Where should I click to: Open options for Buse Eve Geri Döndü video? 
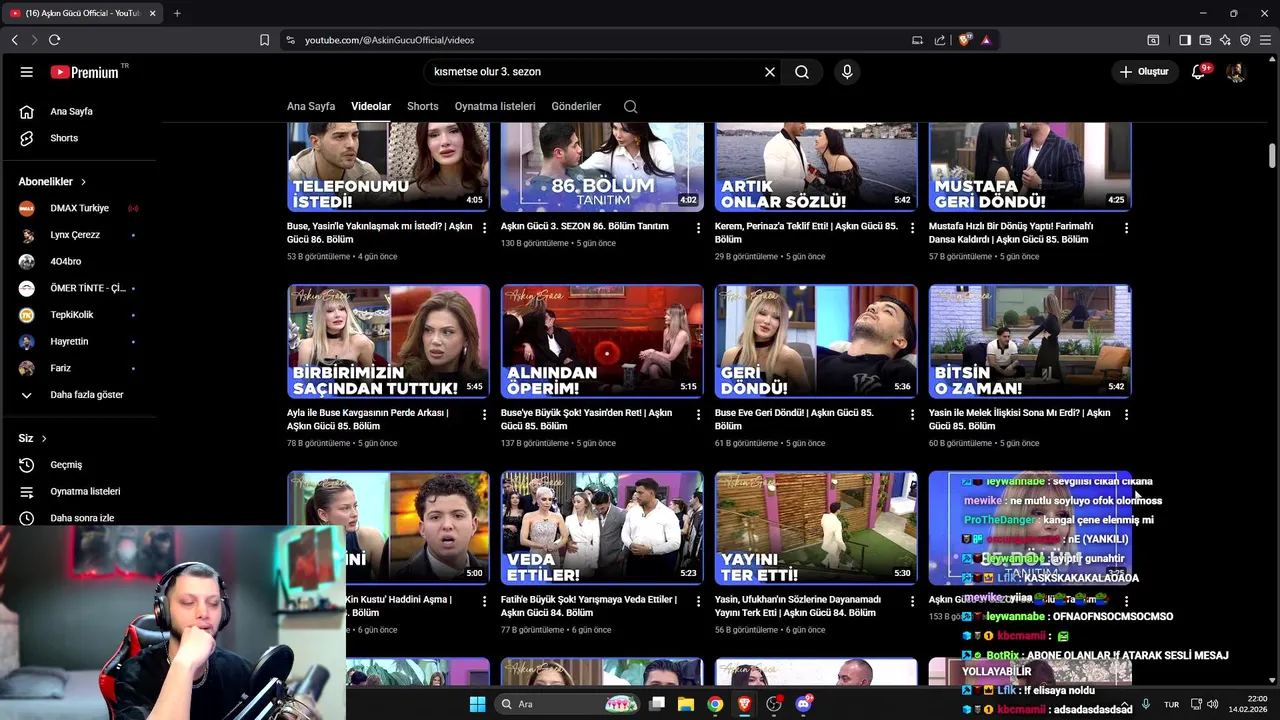[912, 414]
